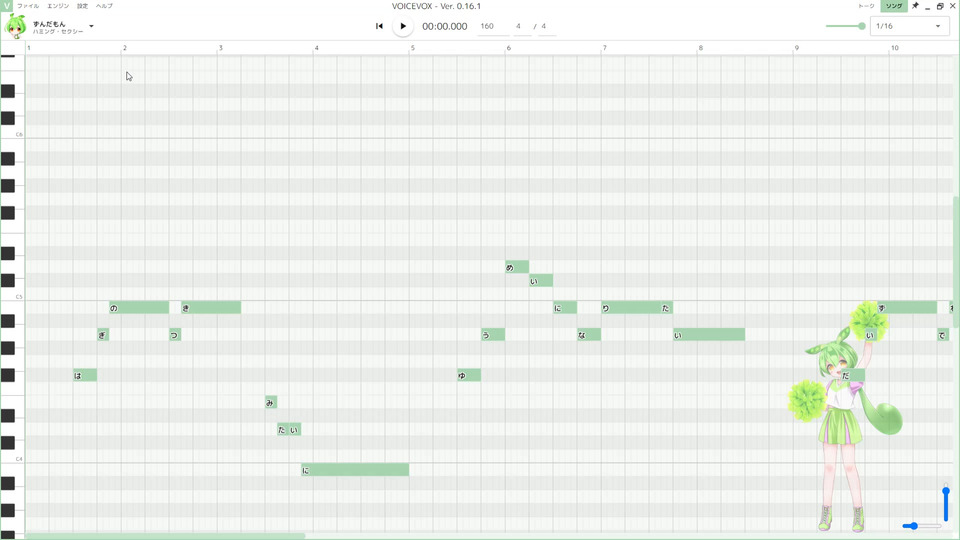Click the horizontal zoom slider

coord(921,526)
